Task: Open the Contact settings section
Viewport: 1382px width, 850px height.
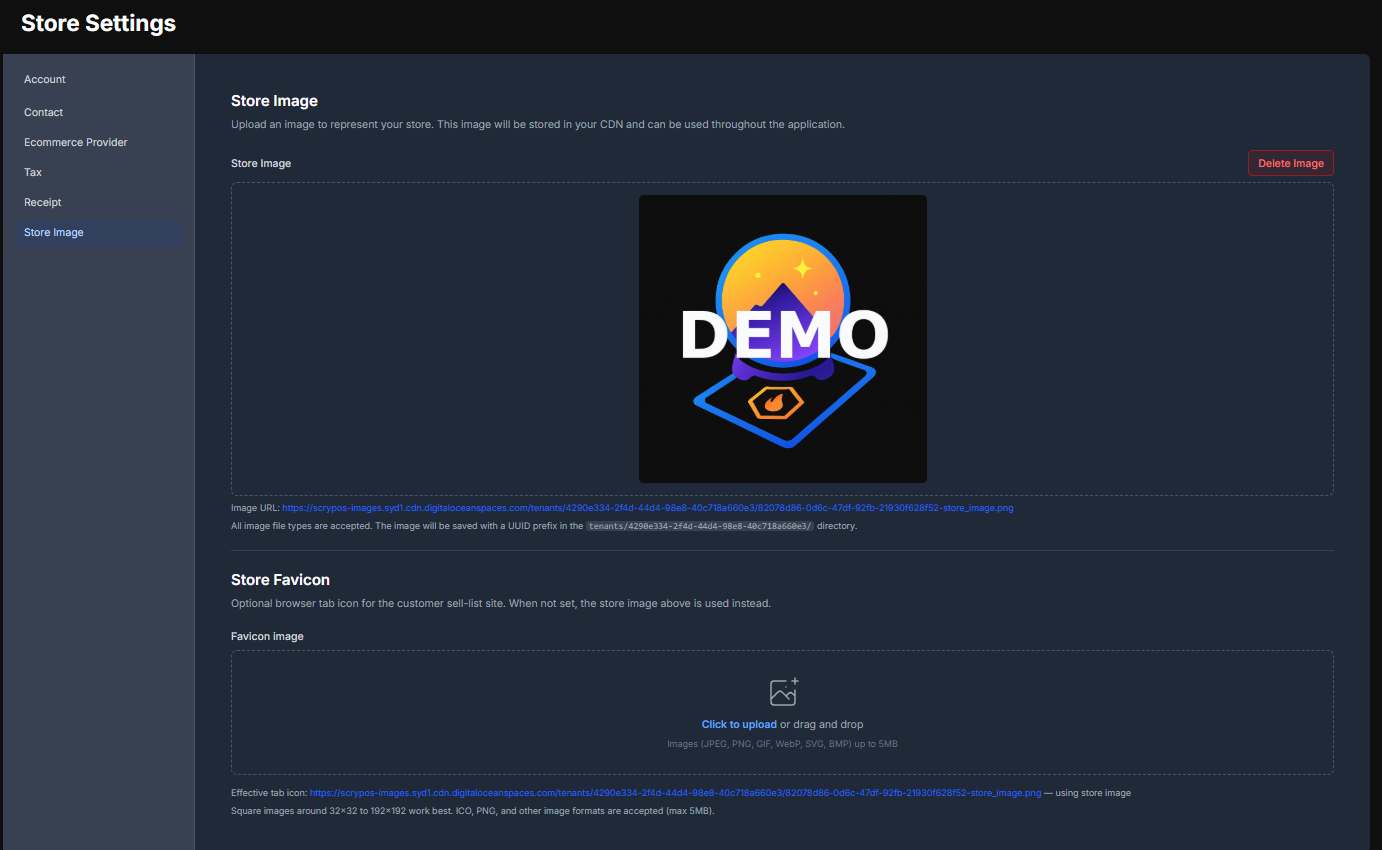Action: [44, 112]
